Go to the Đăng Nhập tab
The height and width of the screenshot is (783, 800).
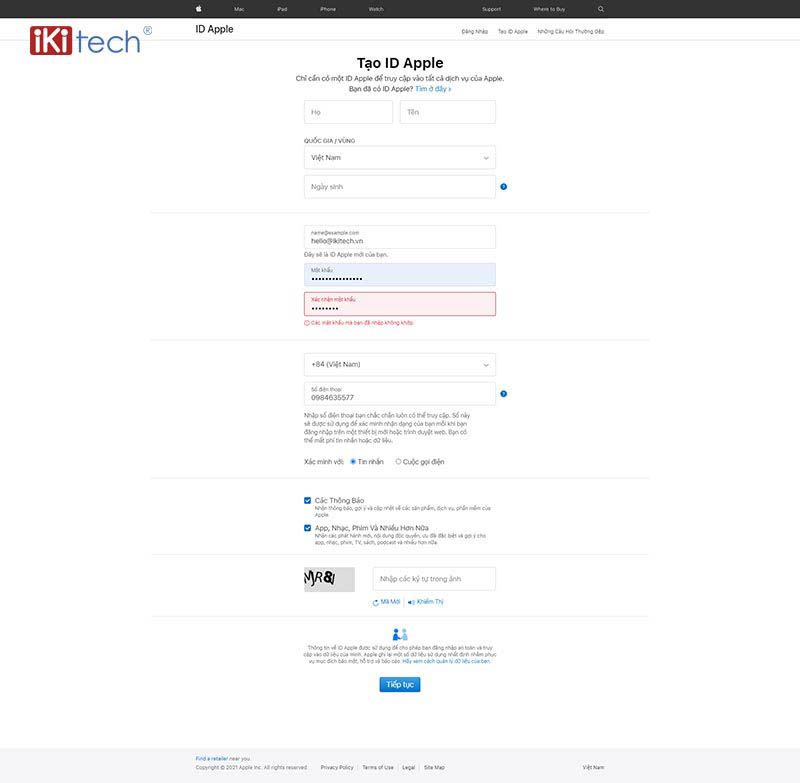(x=474, y=32)
